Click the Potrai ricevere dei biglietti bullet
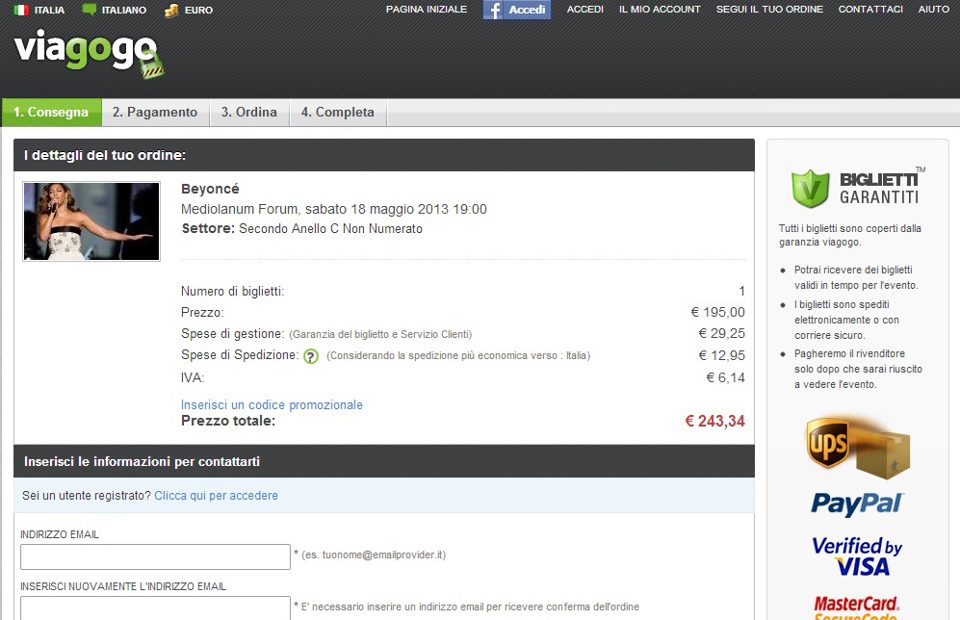Viewport: 960px width, 620px height. coord(856,277)
